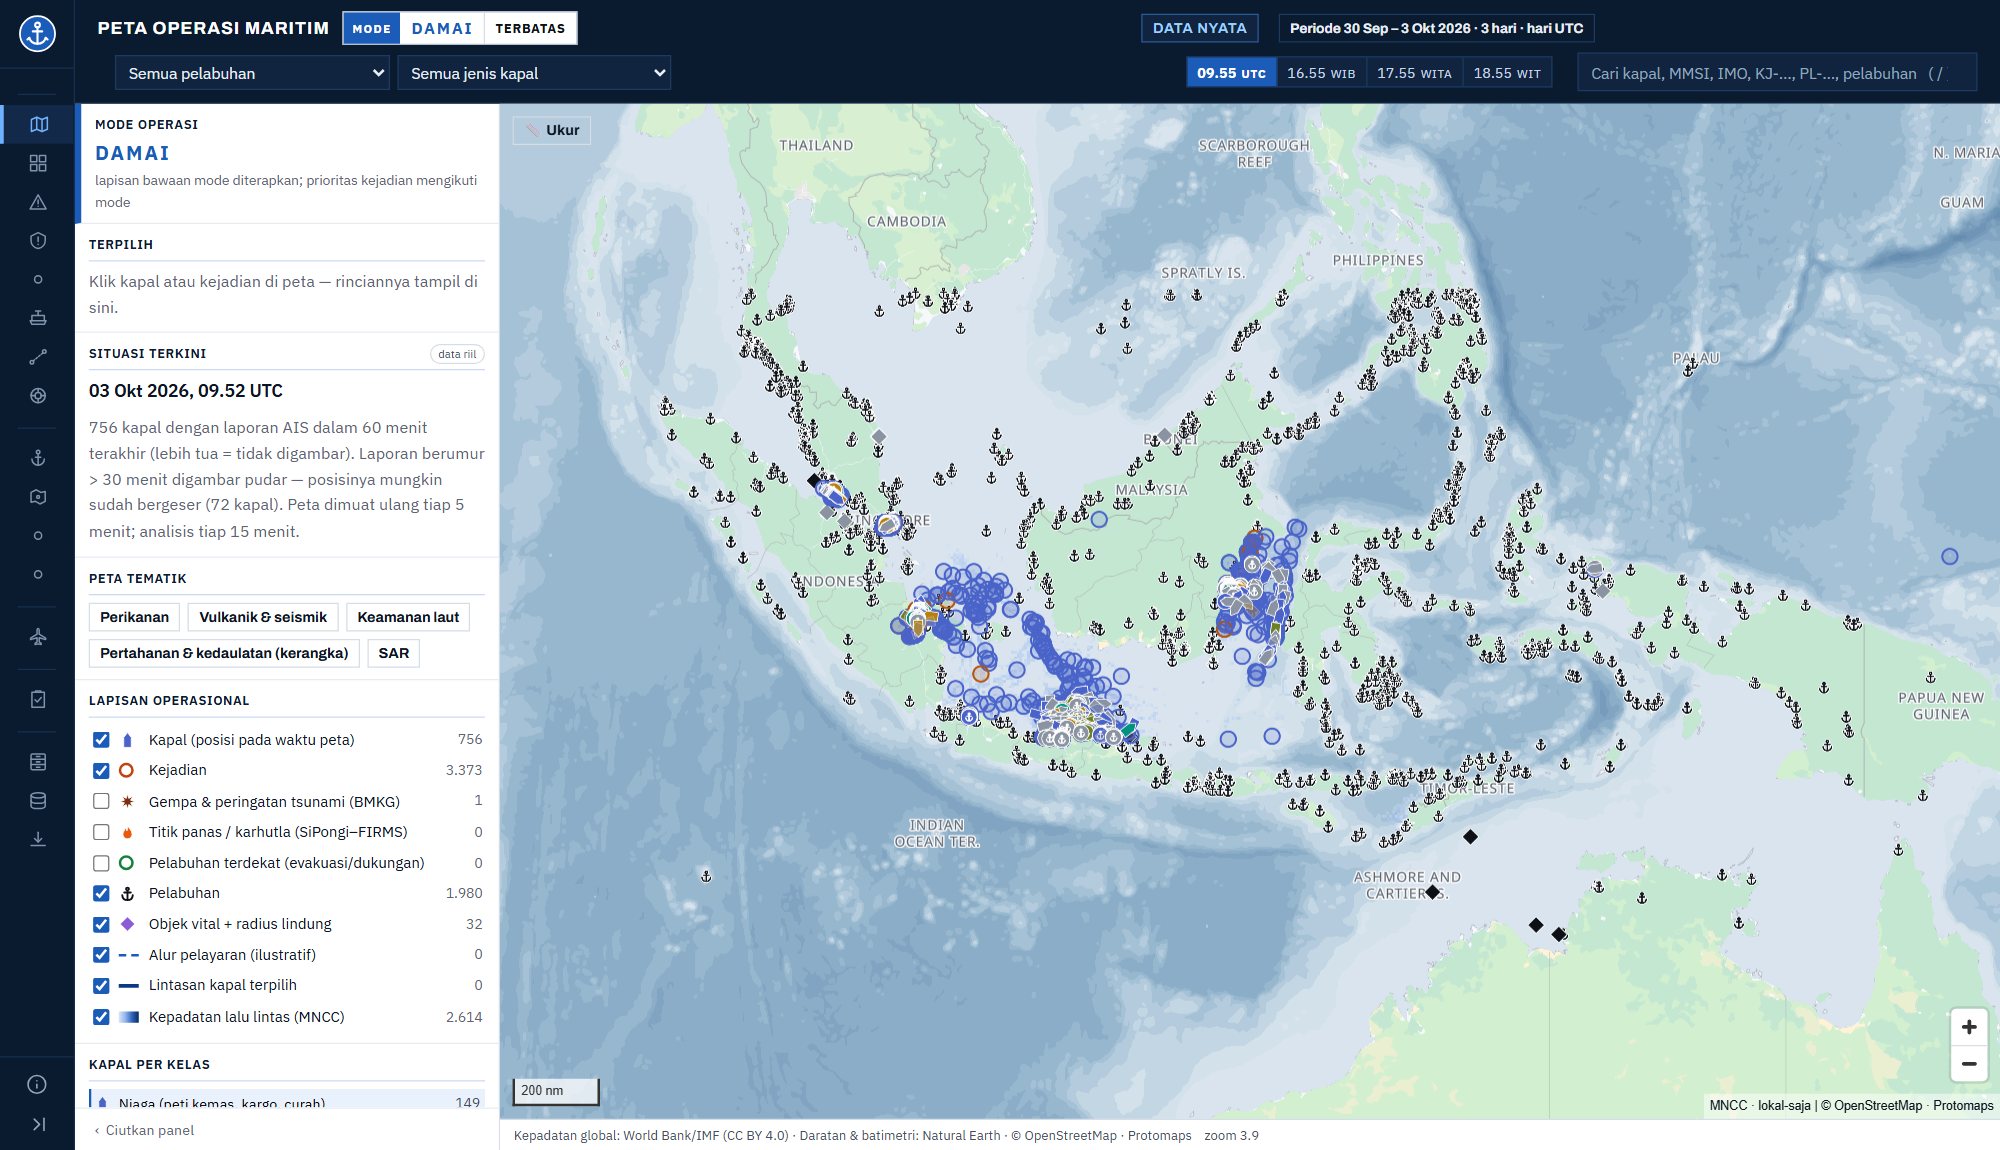Click the anchor icon in the Pelabuhan row

(127, 893)
